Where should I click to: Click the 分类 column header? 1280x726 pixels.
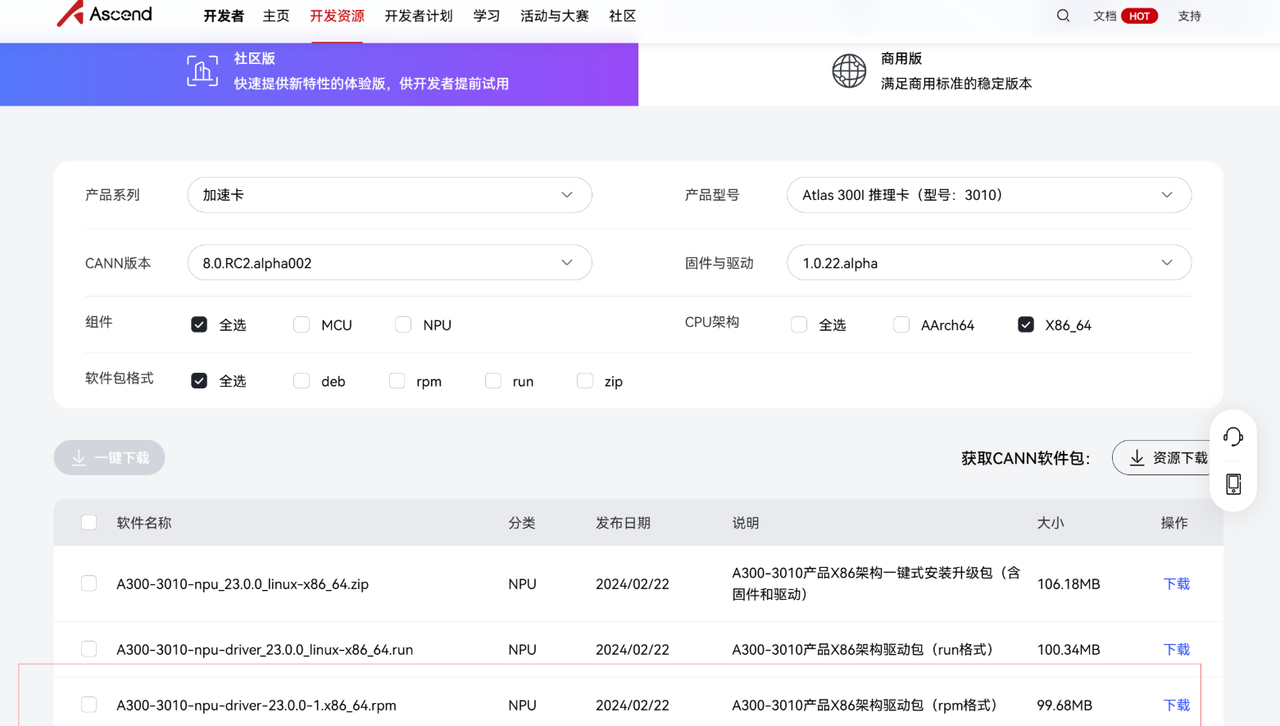522,523
